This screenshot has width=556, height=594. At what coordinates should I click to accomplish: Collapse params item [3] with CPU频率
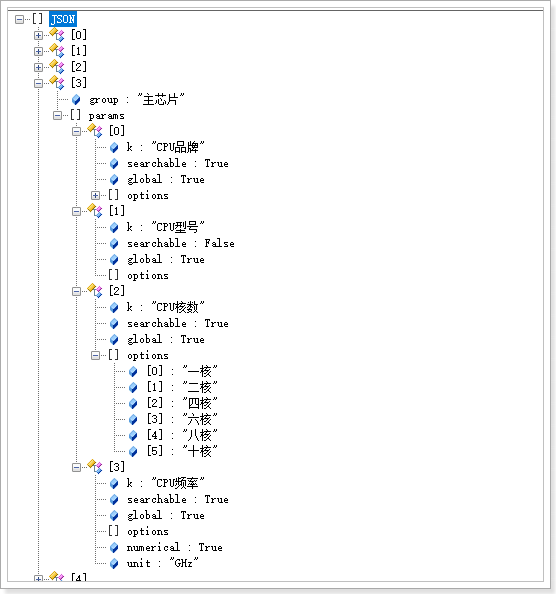click(x=76, y=467)
